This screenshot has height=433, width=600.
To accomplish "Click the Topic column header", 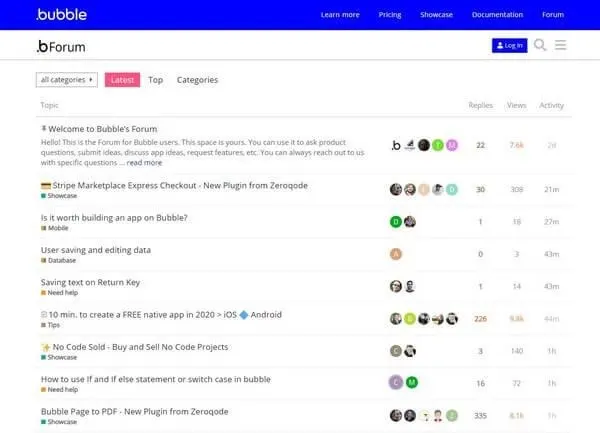I will click(x=49, y=105).
